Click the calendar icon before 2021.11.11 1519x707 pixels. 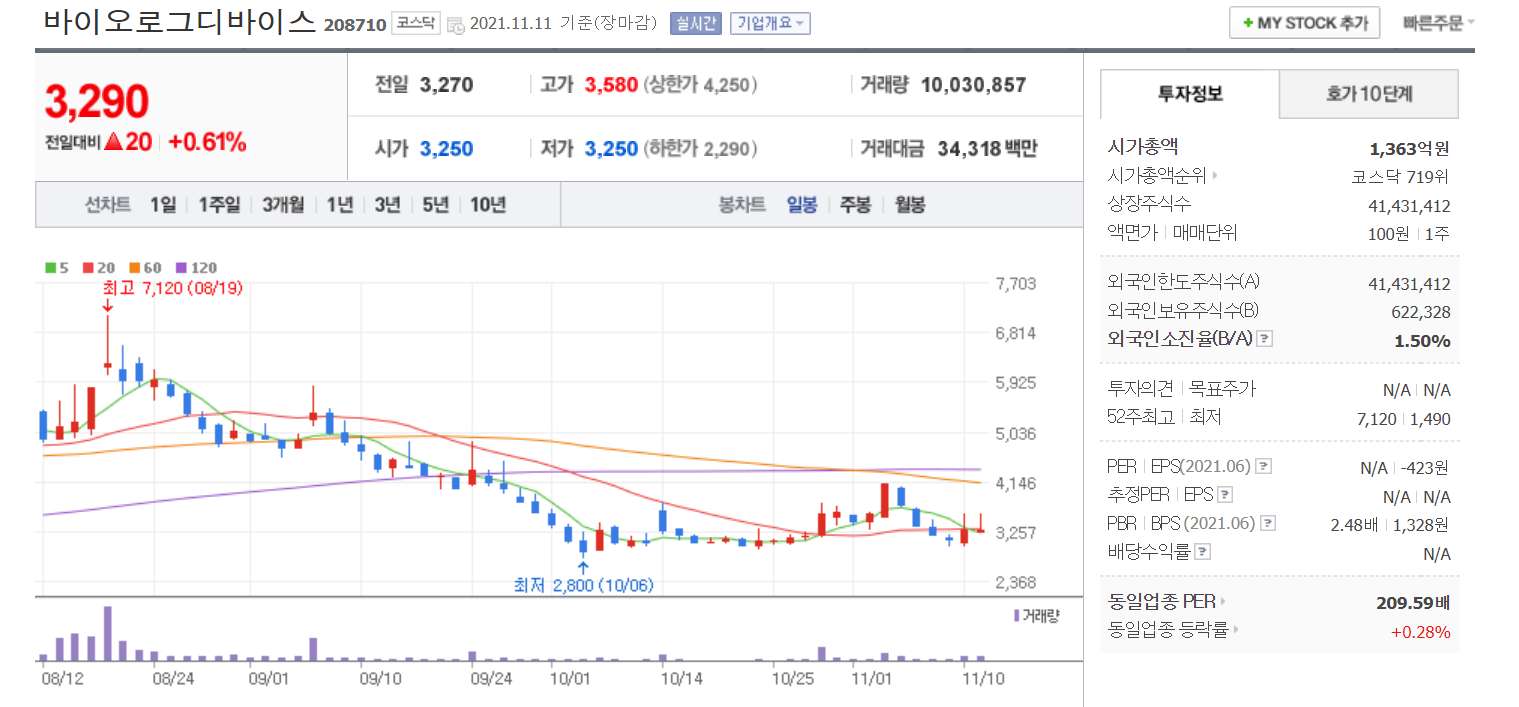click(x=455, y=24)
